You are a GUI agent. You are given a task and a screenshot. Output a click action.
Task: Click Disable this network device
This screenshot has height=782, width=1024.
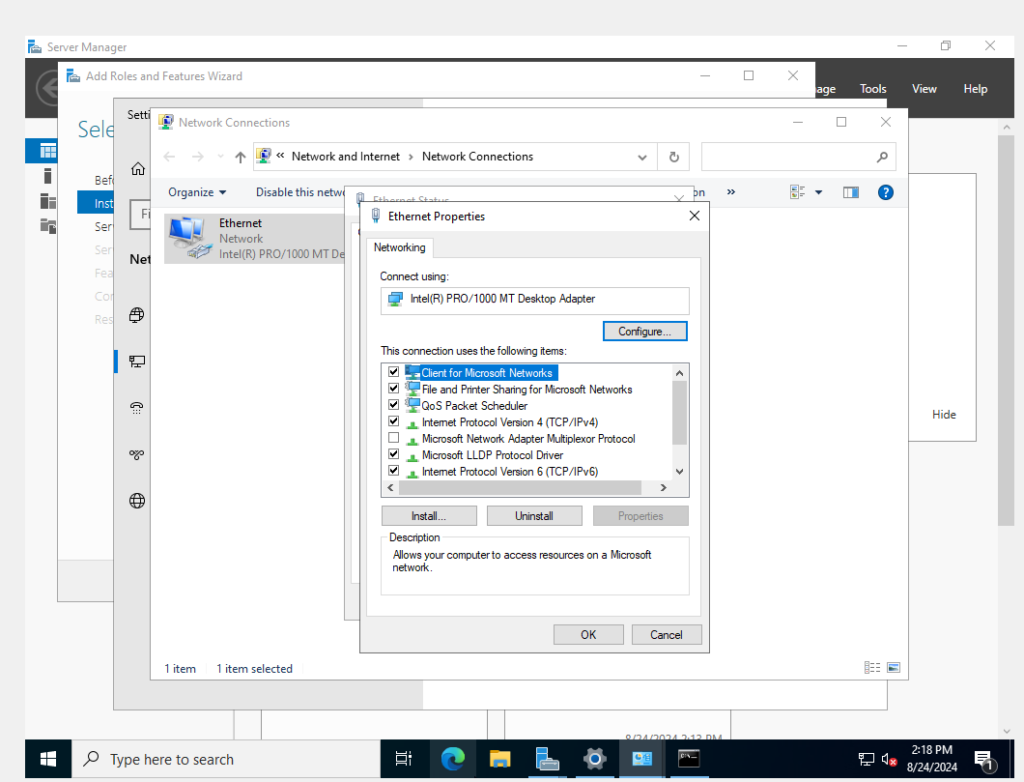click(300, 192)
